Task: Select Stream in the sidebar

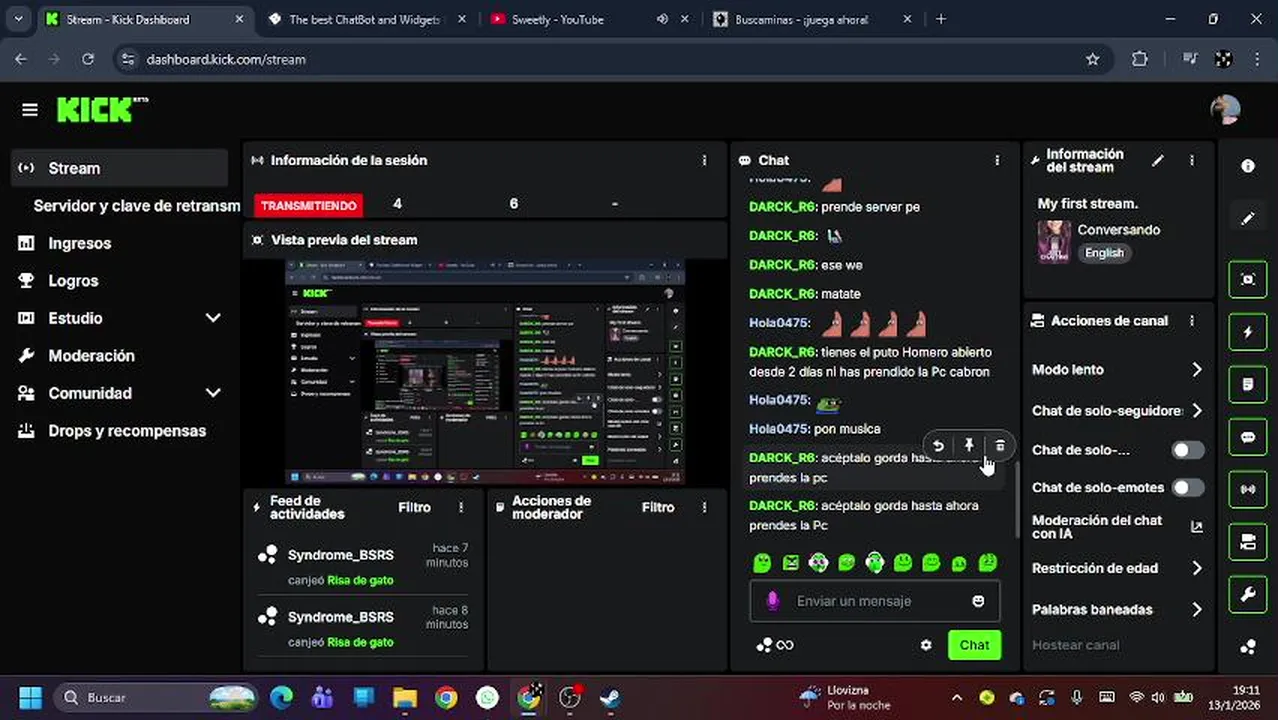Action: (x=120, y=168)
